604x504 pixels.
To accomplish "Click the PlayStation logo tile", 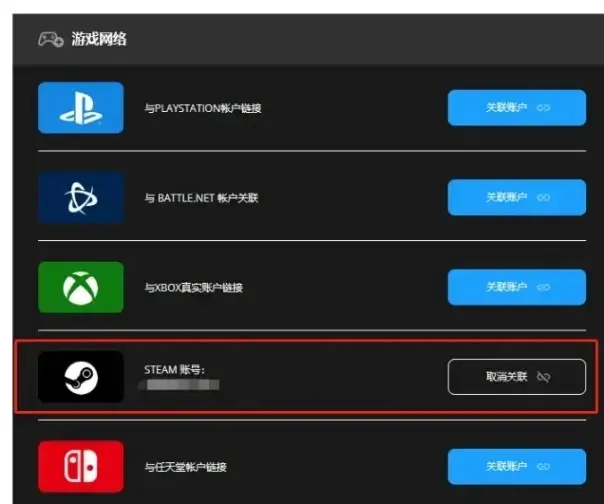I will point(81,108).
